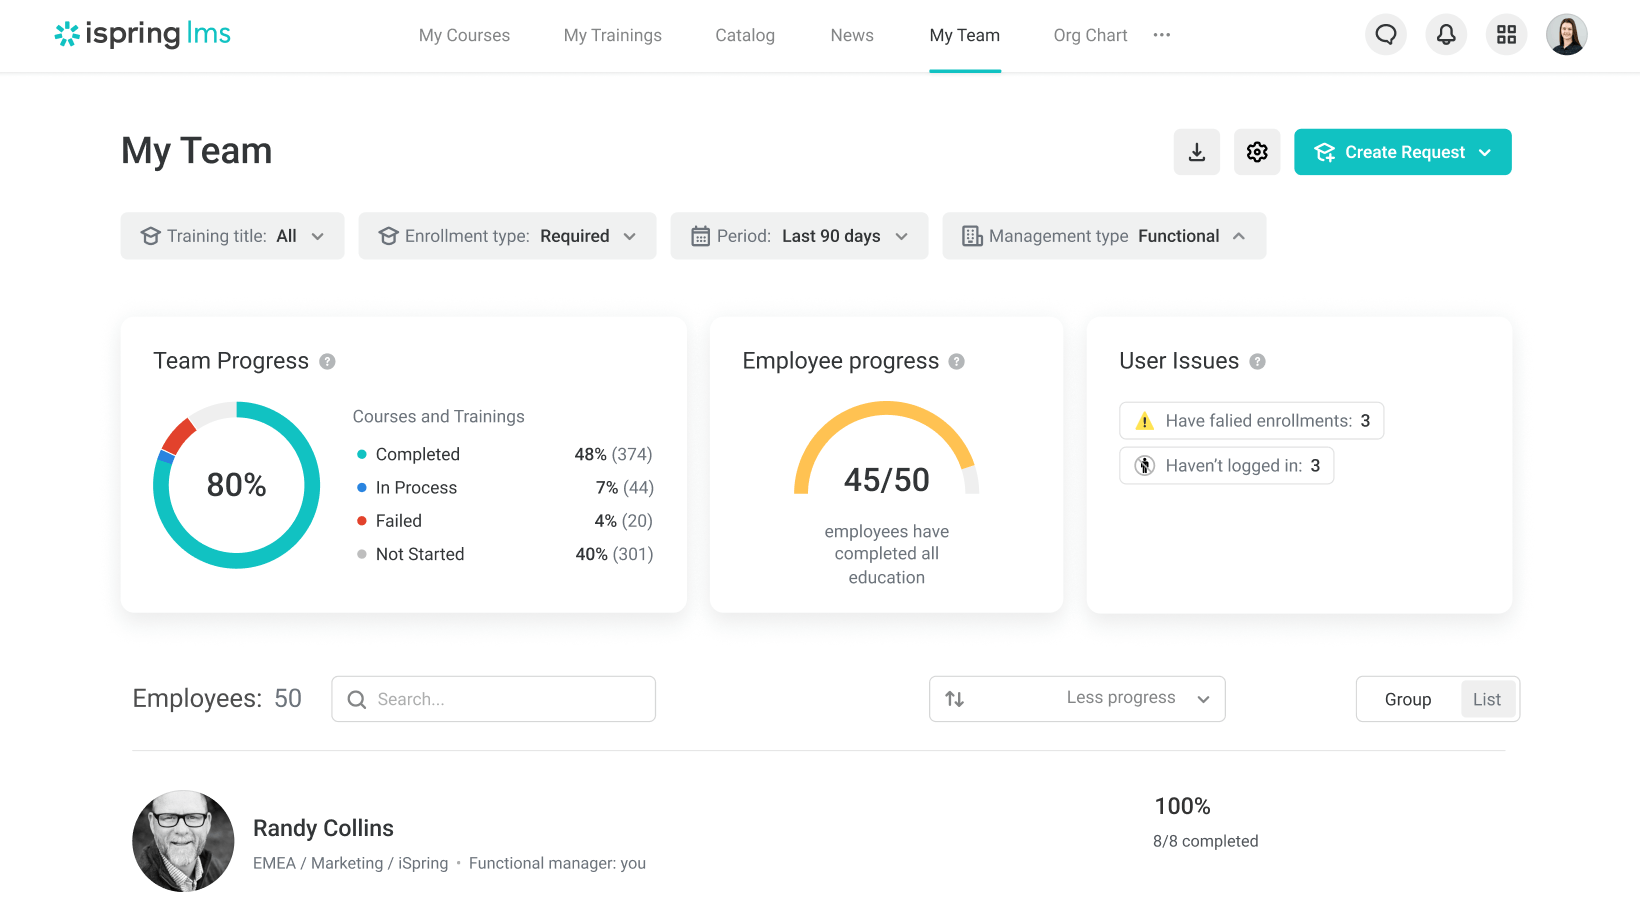Open the Less progress sort dropdown

tap(1077, 699)
